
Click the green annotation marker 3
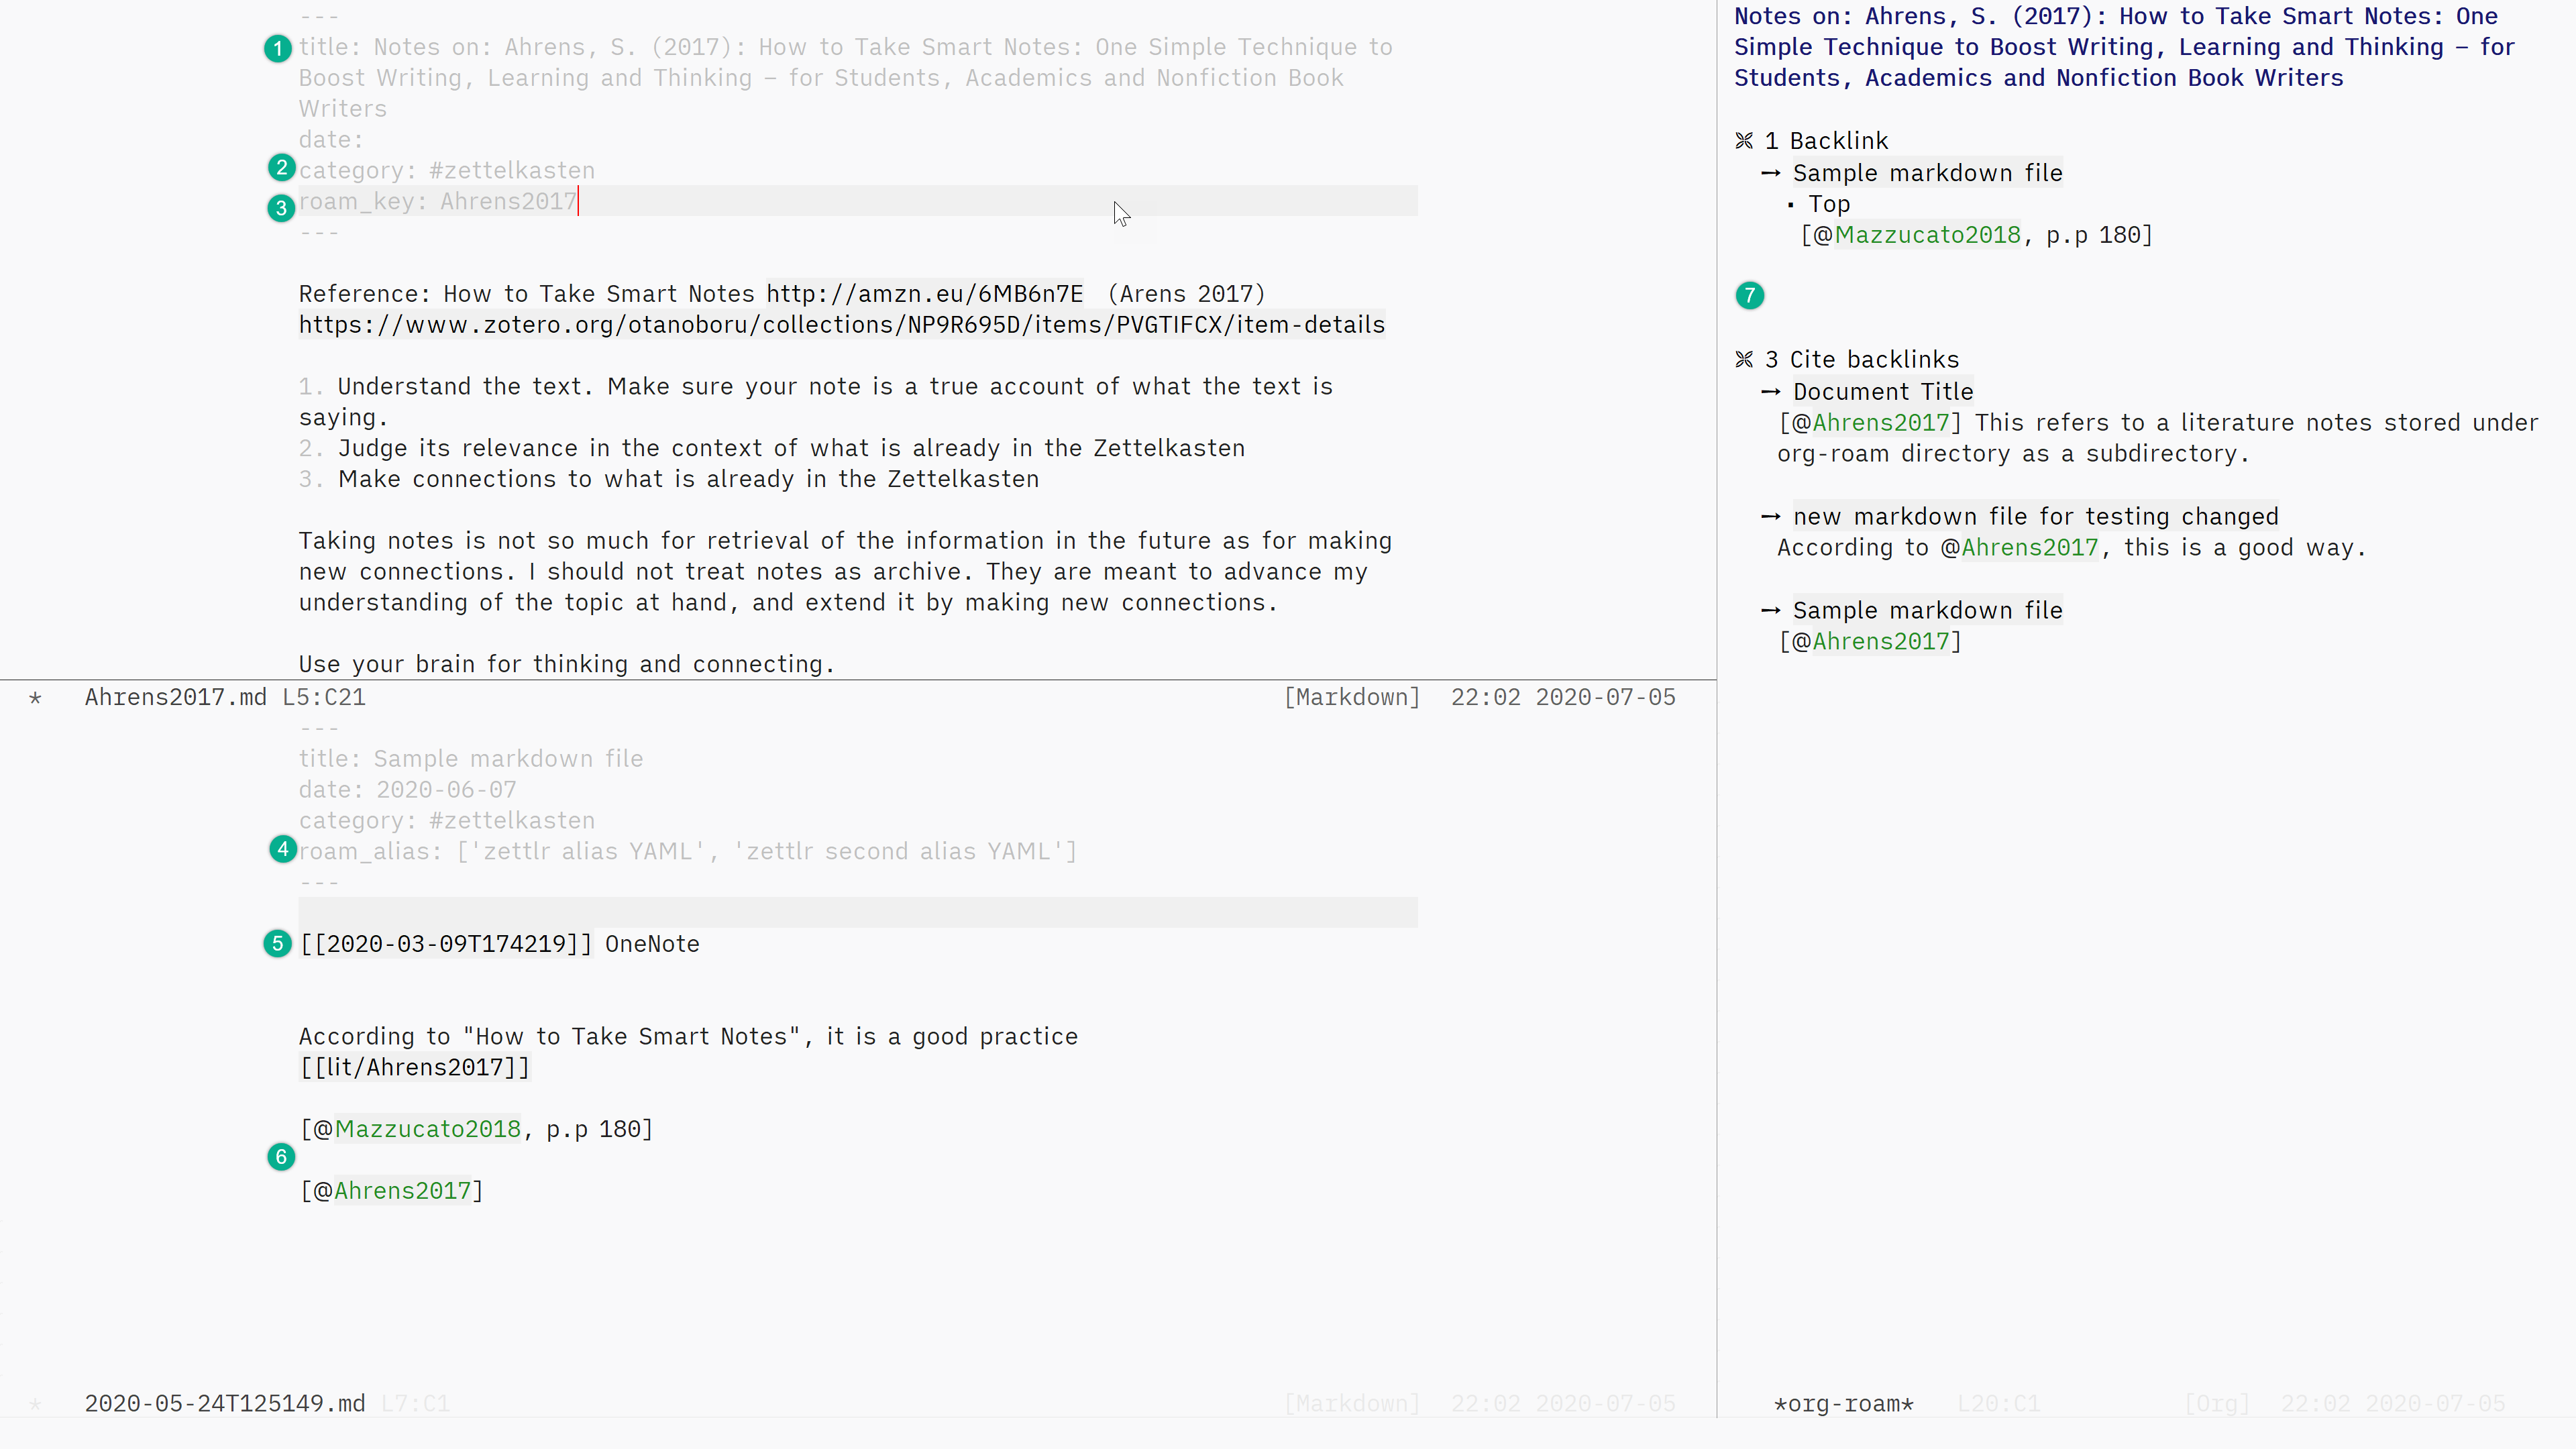click(x=281, y=208)
